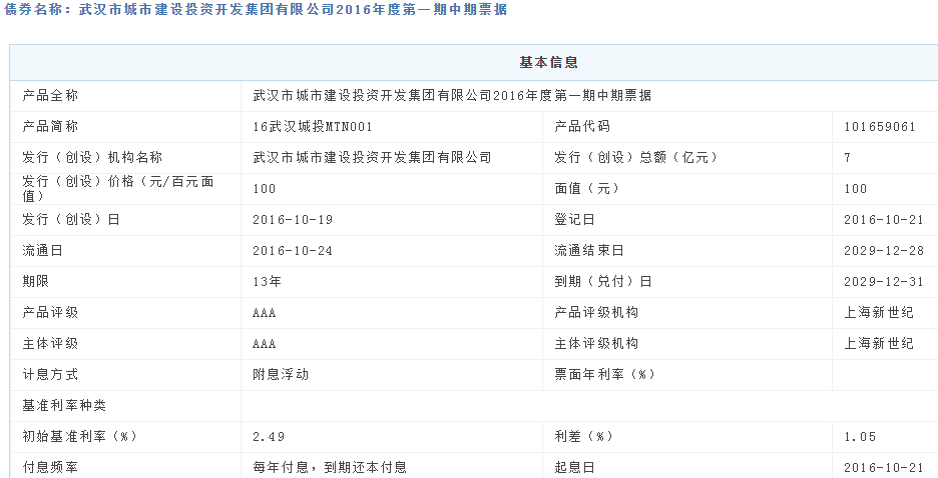Select the issue price value 100
The image size is (938, 478).
(264, 189)
